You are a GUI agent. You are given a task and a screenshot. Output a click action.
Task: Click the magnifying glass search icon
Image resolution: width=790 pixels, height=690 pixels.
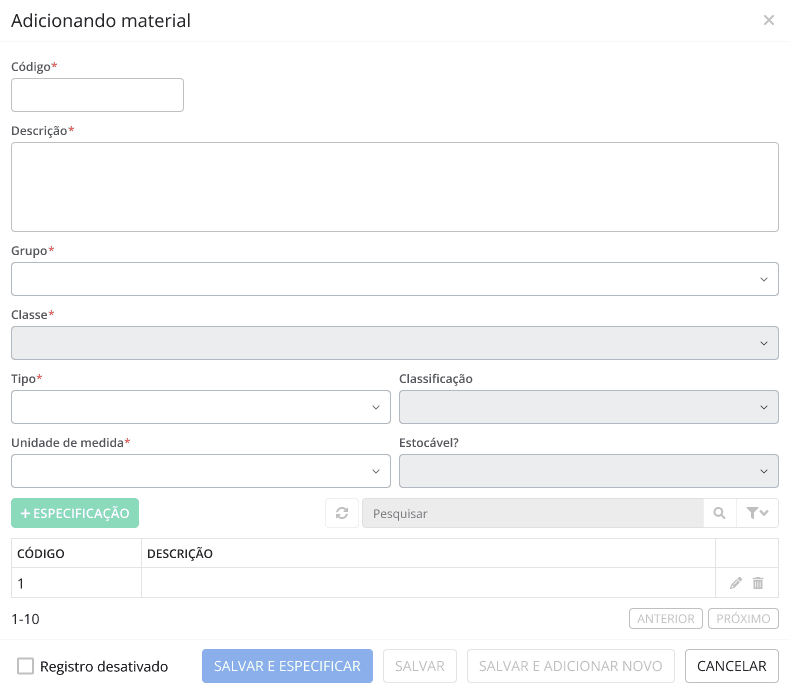coord(719,513)
